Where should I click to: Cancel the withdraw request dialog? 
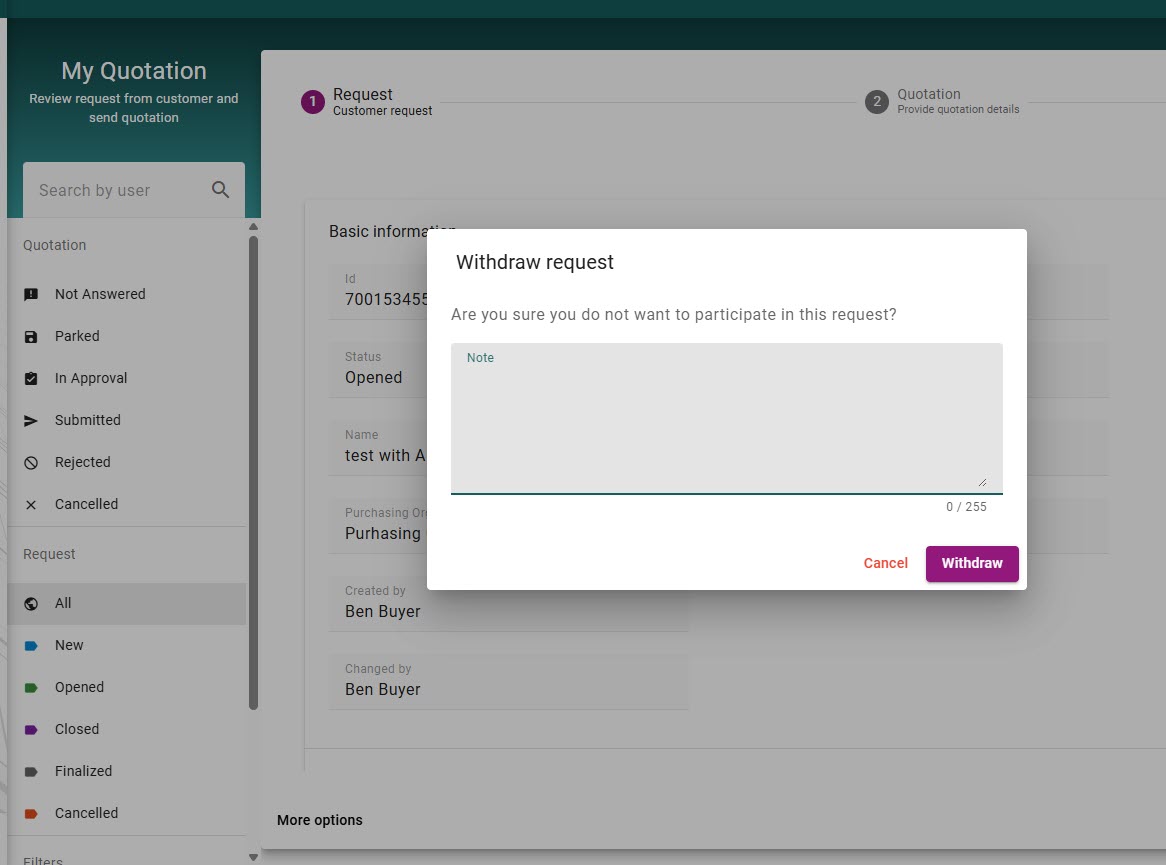885,563
